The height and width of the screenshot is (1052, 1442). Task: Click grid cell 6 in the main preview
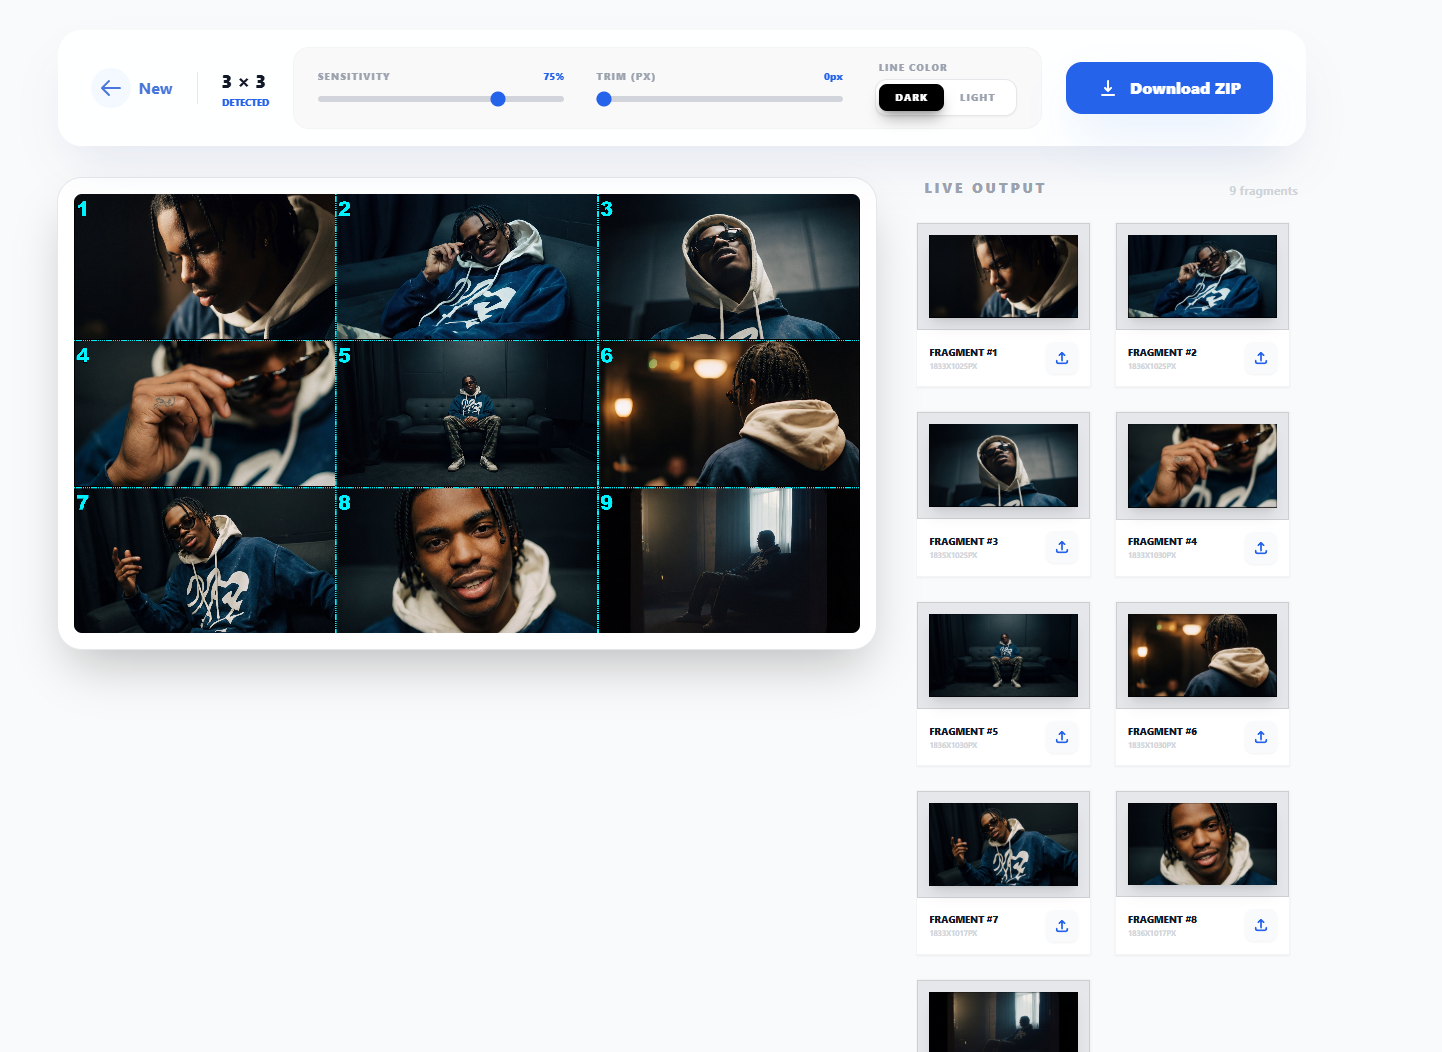729,414
